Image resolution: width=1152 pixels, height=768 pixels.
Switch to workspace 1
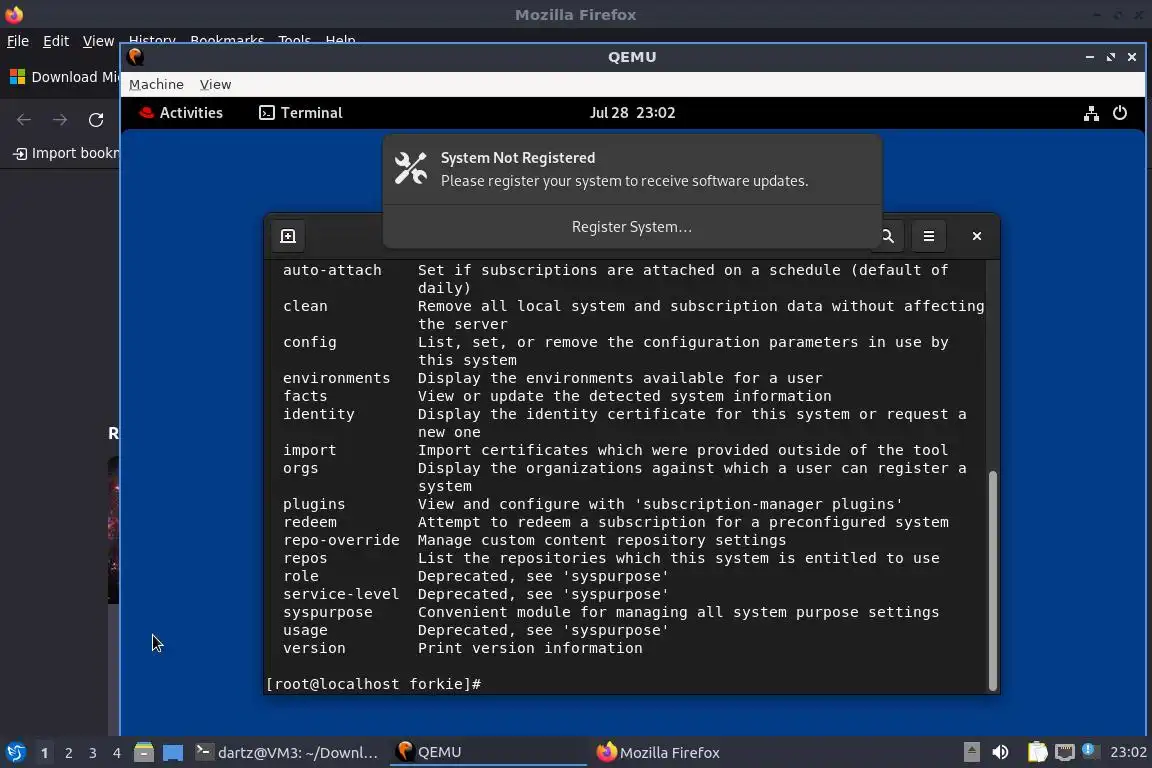[44, 753]
